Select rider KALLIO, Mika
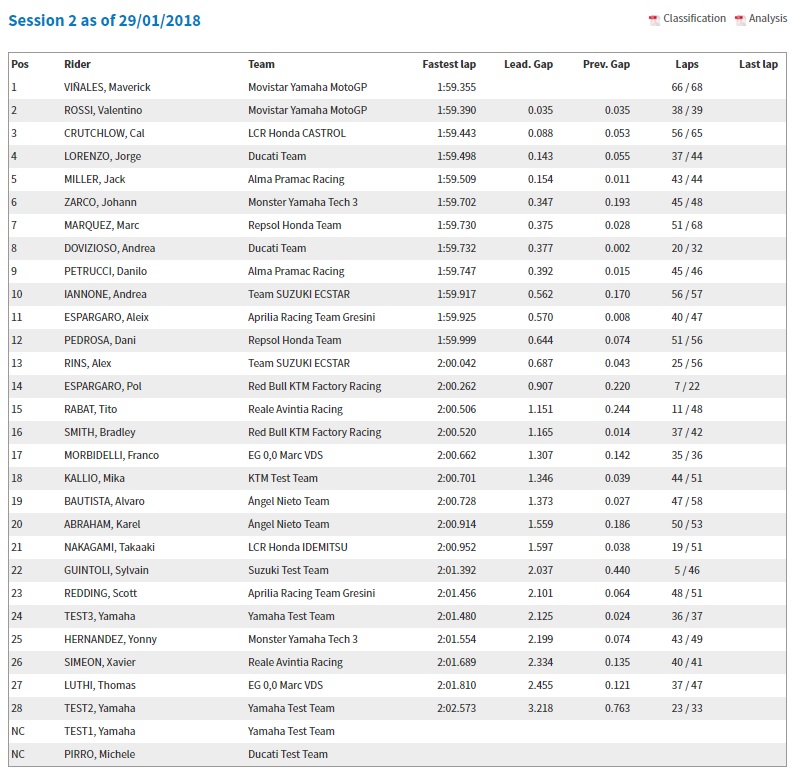800x779 pixels. pyautogui.click(x=94, y=478)
